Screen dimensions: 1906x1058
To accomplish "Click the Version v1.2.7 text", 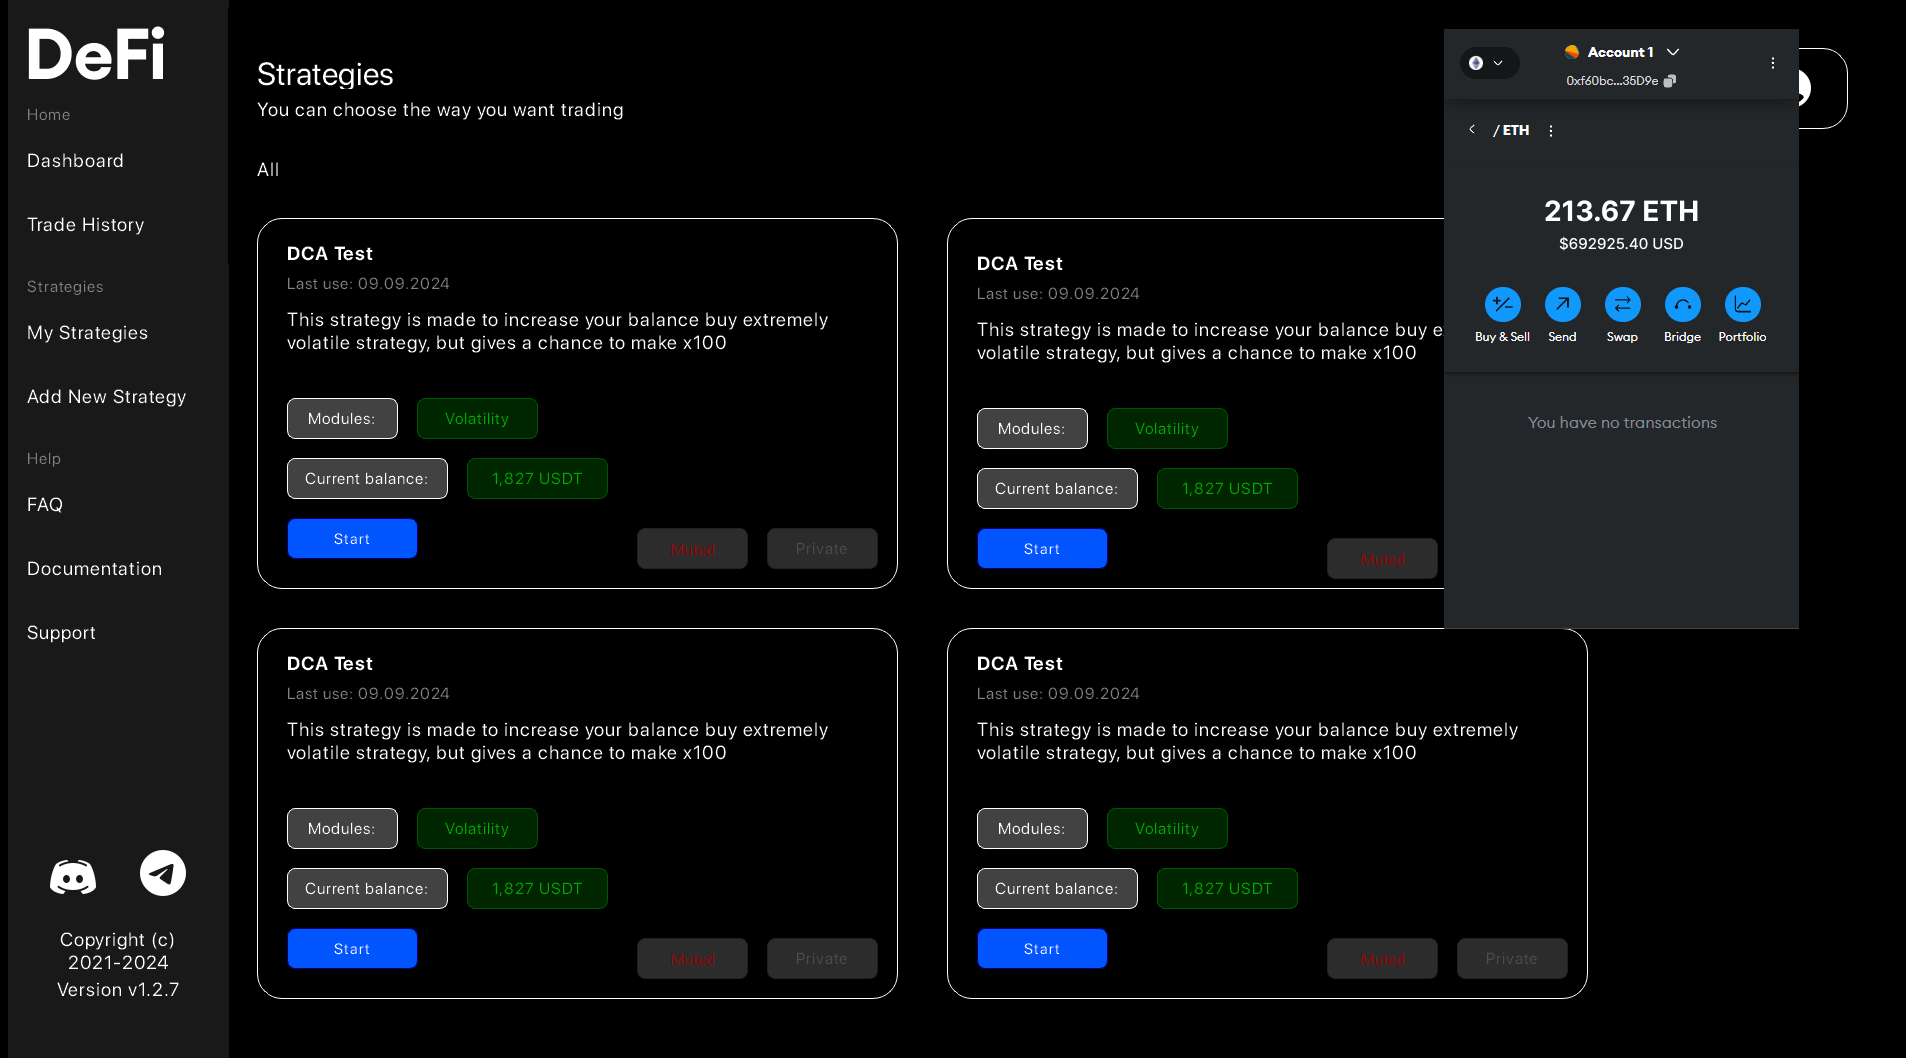I will point(118,990).
